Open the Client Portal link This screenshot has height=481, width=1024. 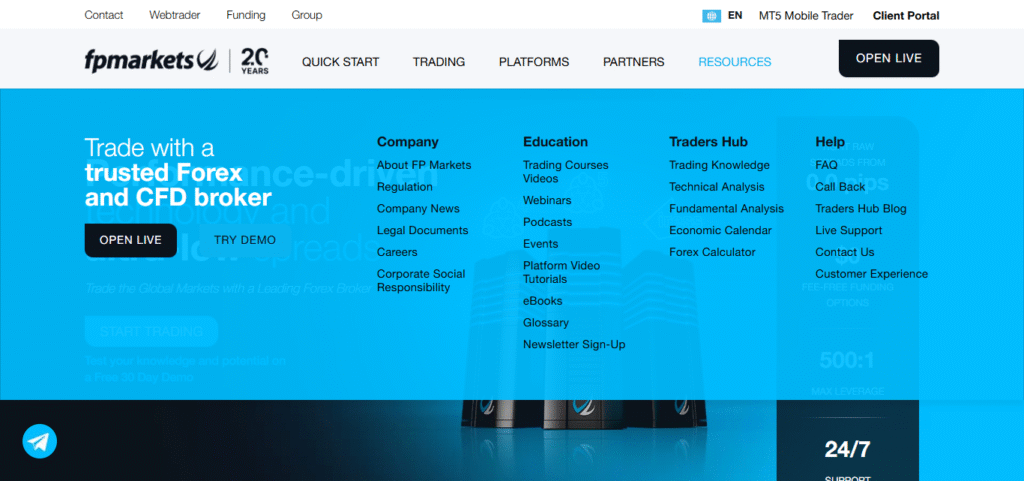tap(906, 16)
